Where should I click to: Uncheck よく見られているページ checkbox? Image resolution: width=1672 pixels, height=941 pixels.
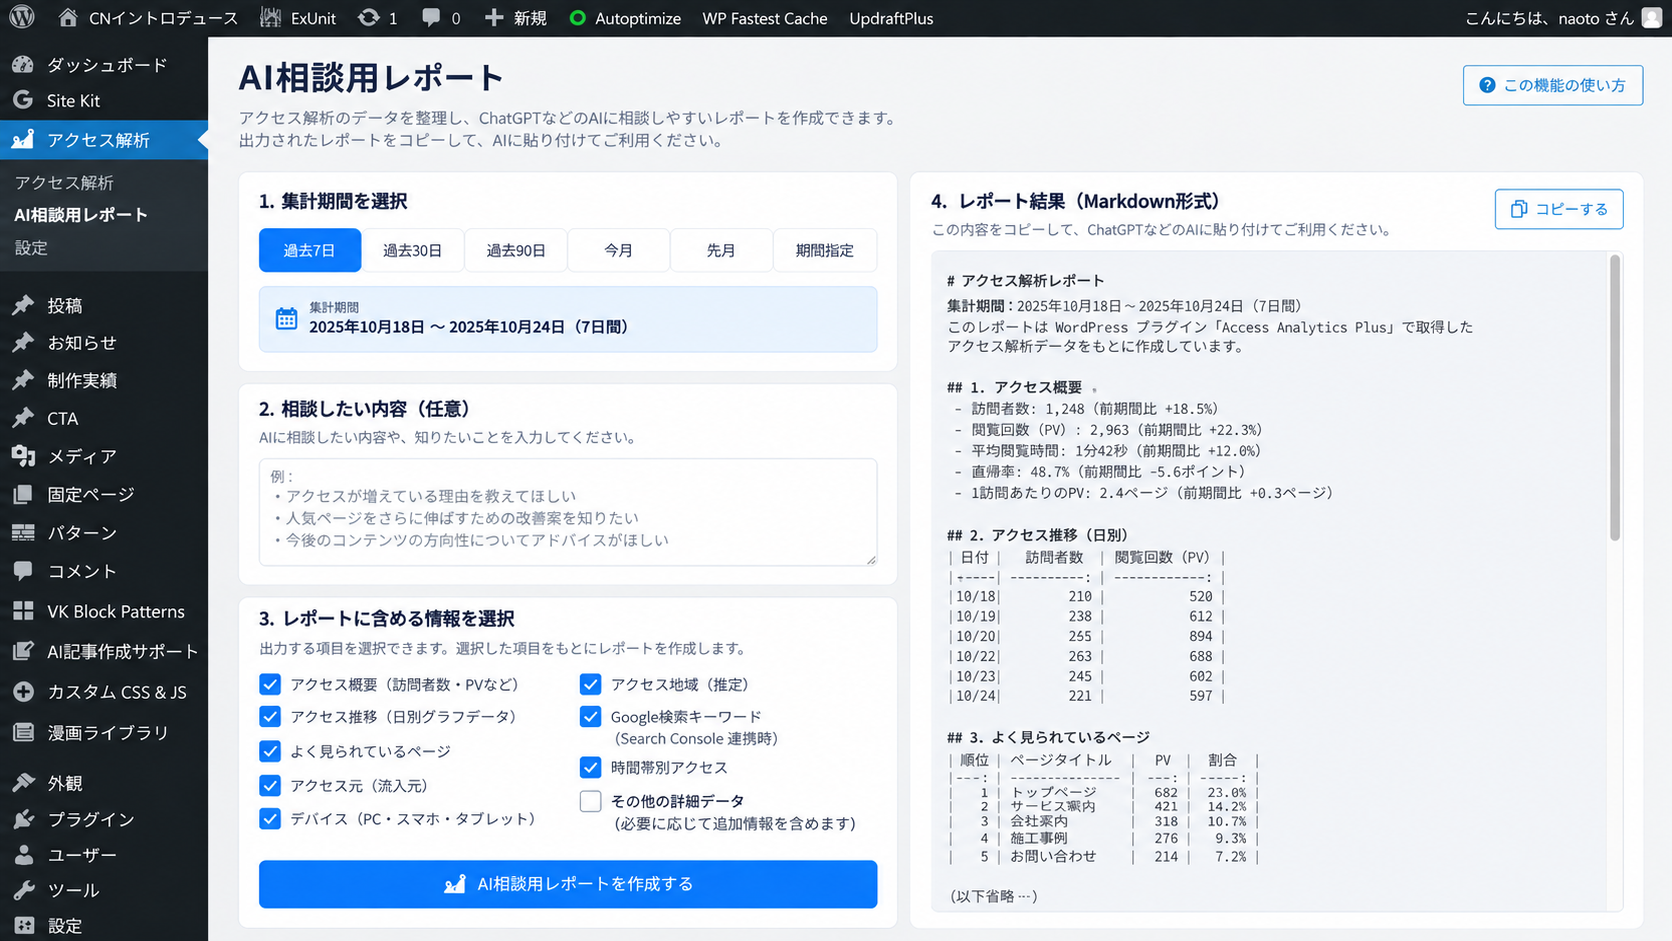270,751
